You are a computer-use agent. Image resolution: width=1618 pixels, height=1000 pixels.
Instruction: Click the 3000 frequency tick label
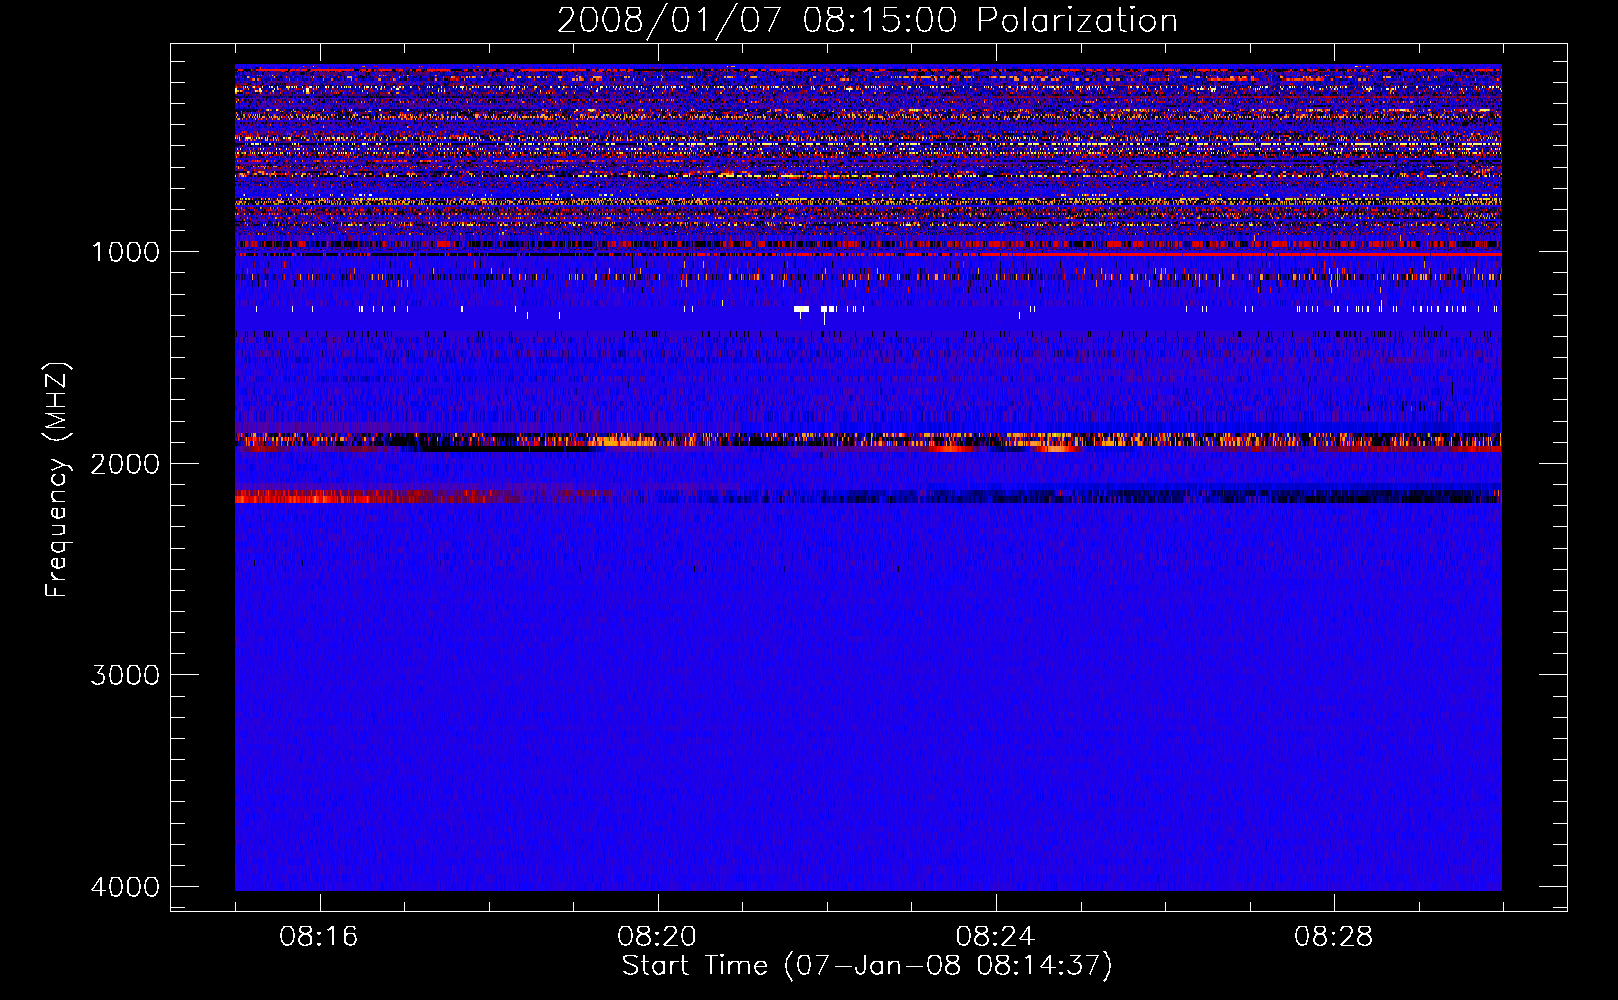point(125,675)
